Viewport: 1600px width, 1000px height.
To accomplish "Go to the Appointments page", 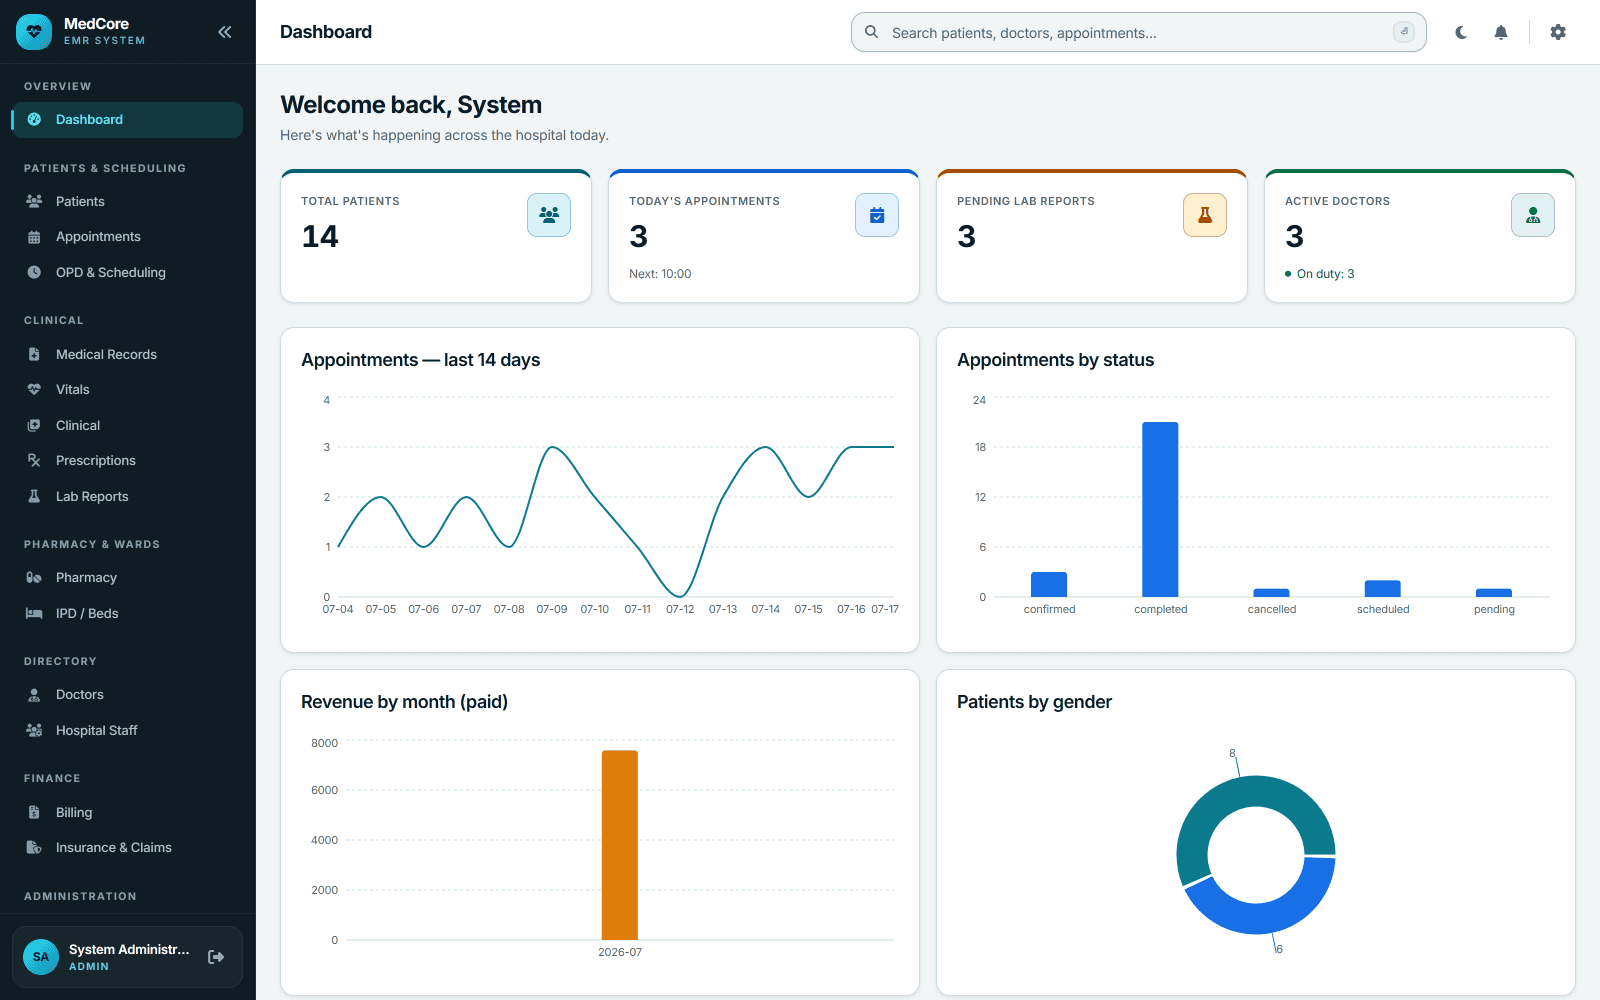I will [x=127, y=237].
